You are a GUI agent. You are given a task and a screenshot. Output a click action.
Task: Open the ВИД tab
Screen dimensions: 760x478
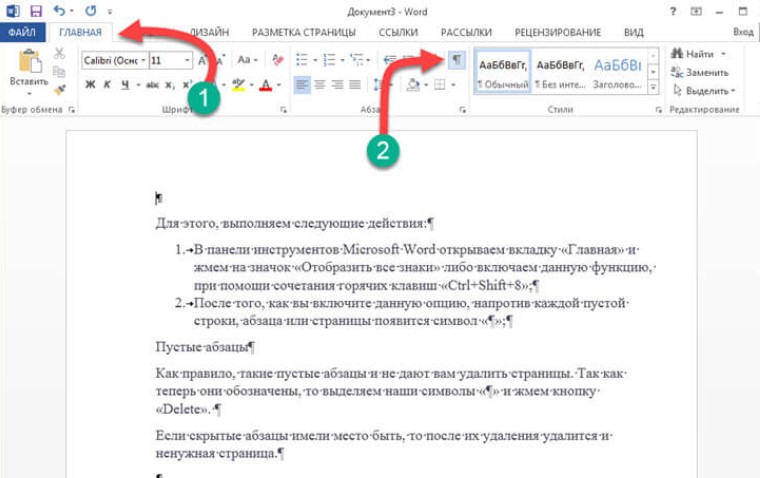pos(633,32)
